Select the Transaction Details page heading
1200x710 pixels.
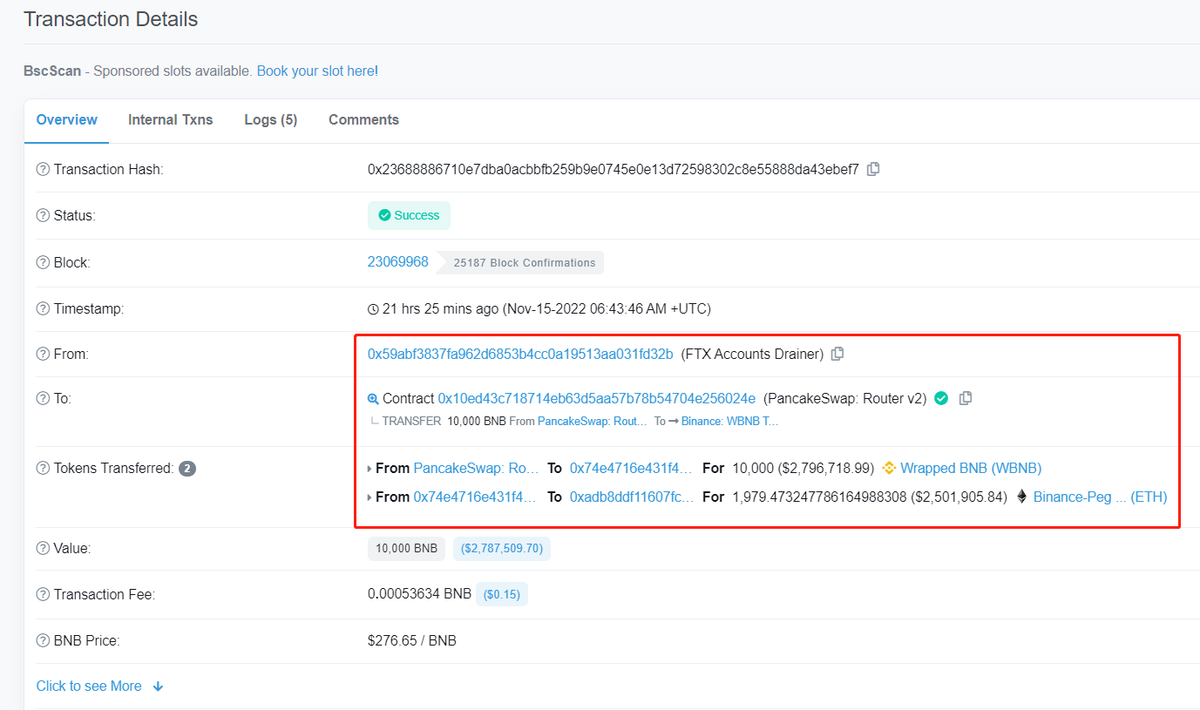point(111,19)
